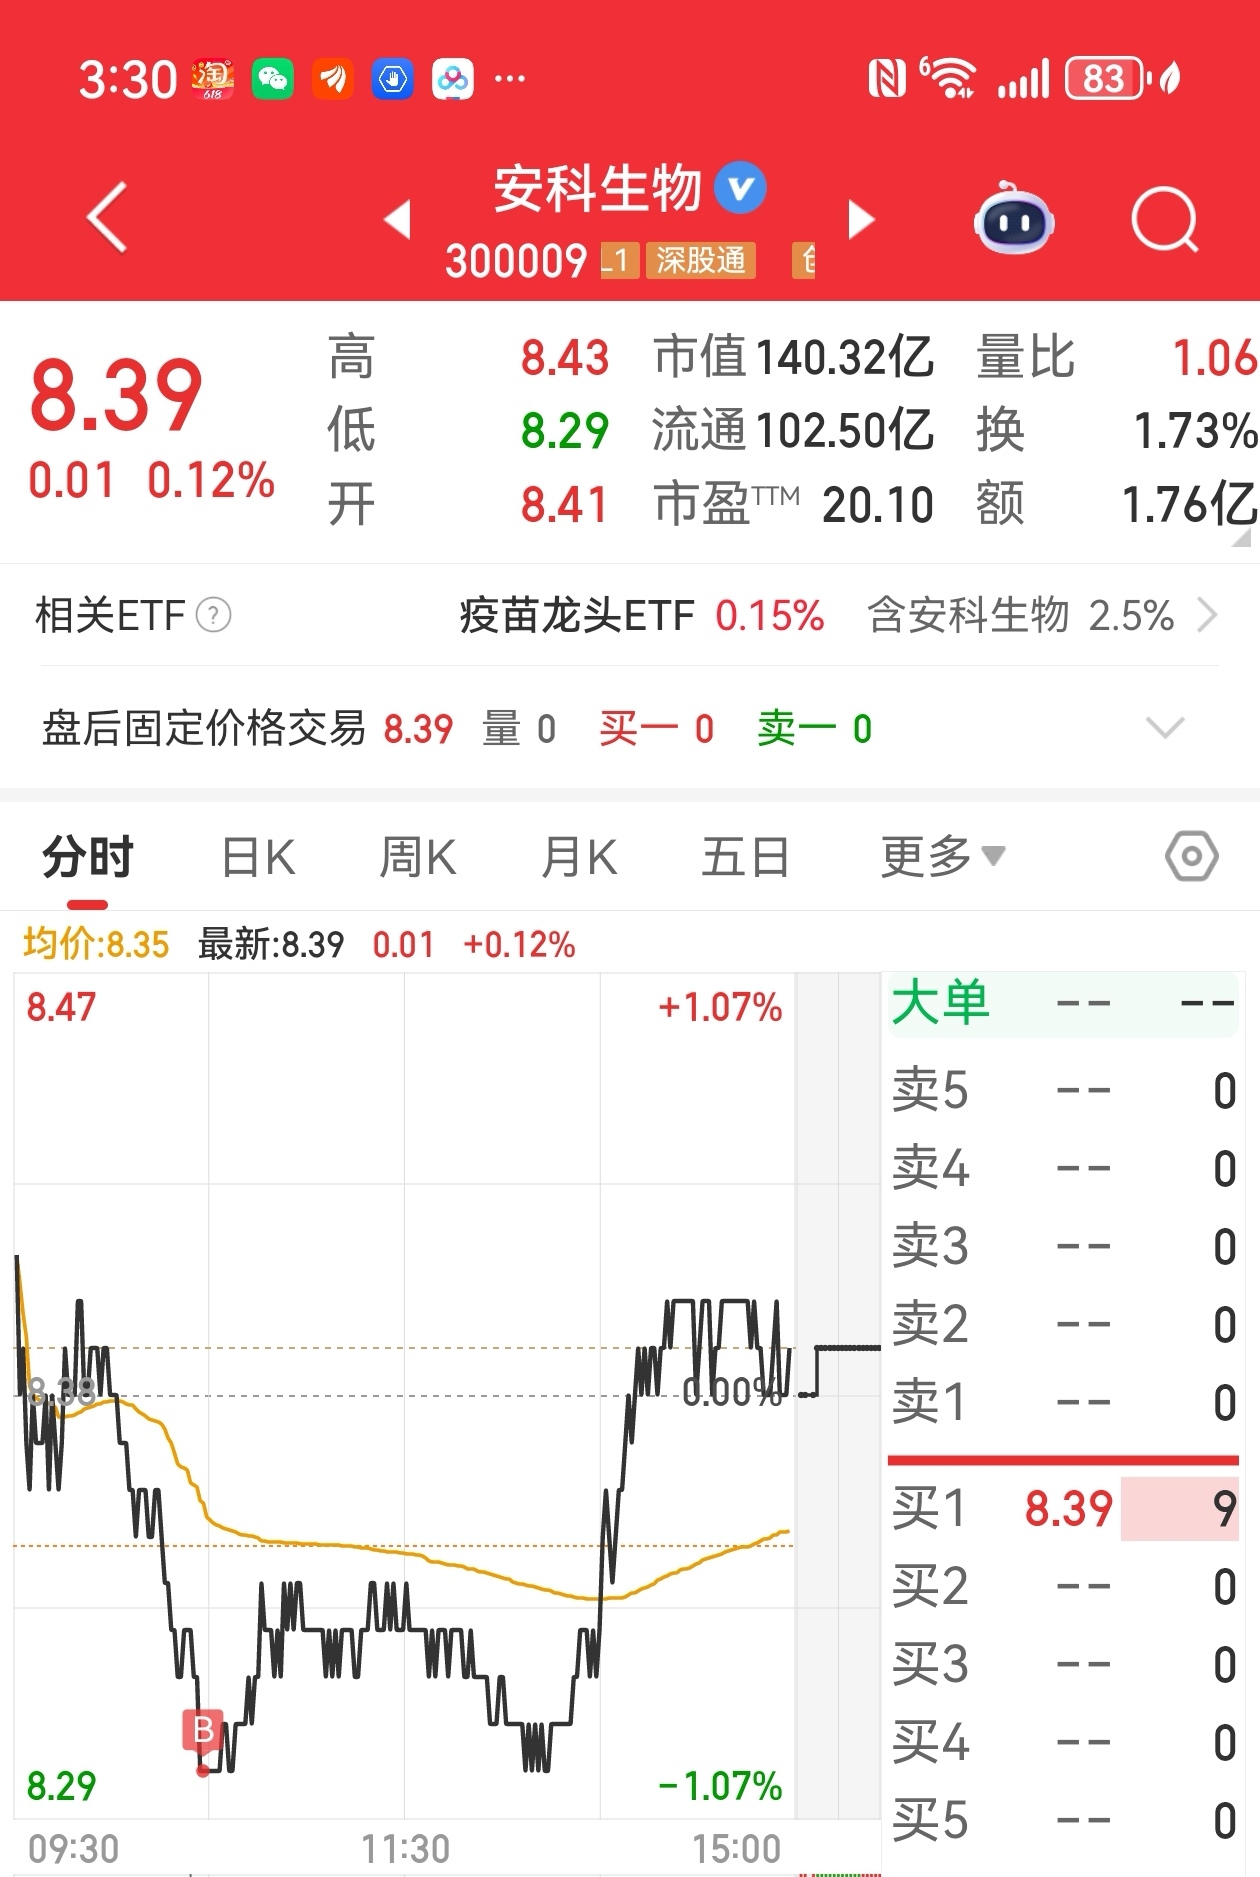Tap 换 1.73% turnover value

point(1116,430)
